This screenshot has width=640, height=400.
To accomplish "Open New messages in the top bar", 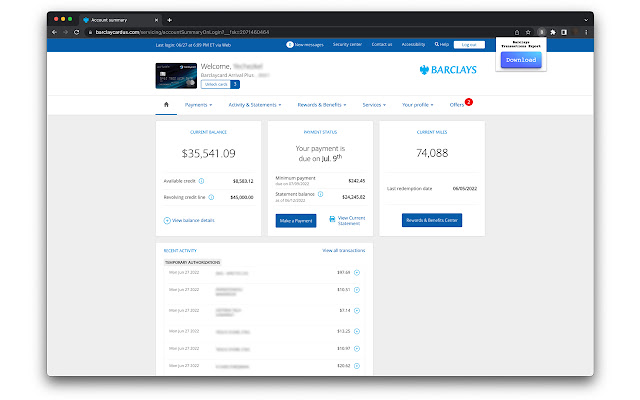I will [305, 44].
